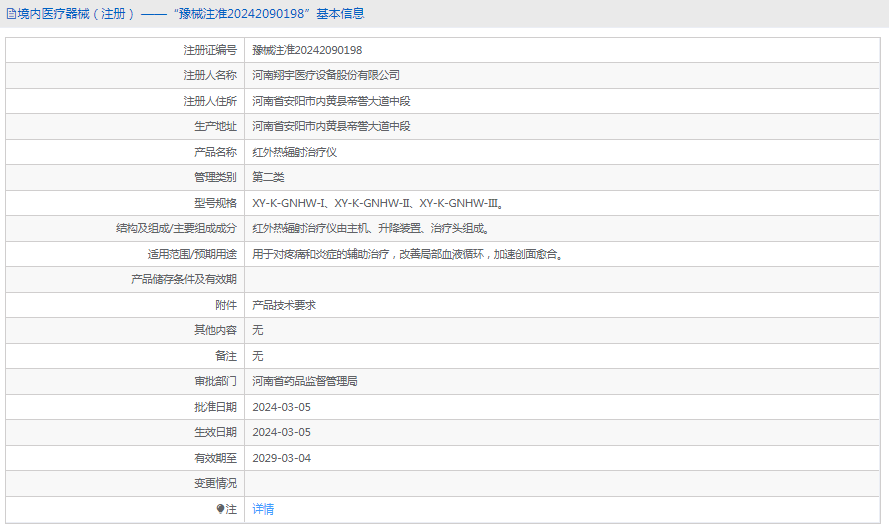Image resolution: width=889 pixels, height=531 pixels.
Task: Click attachment value 产品技术要求
Action: pos(284,305)
